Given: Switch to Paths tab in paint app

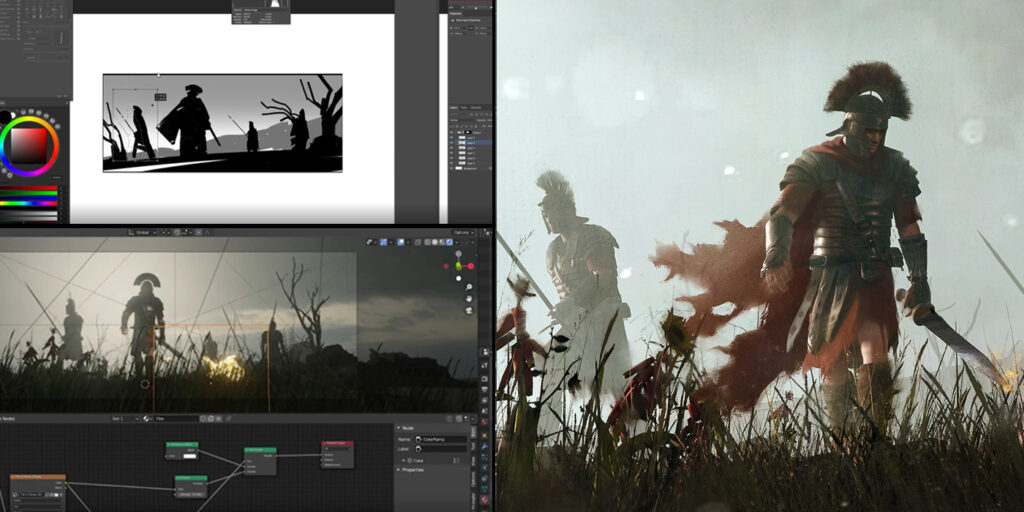Looking at the screenshot, I should (464, 108).
